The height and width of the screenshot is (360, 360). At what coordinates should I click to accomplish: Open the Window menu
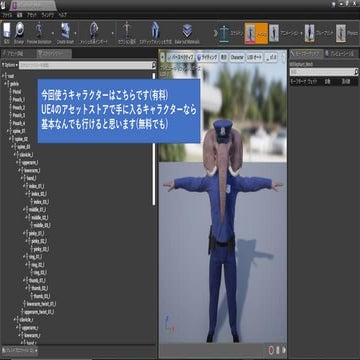[48, 15]
